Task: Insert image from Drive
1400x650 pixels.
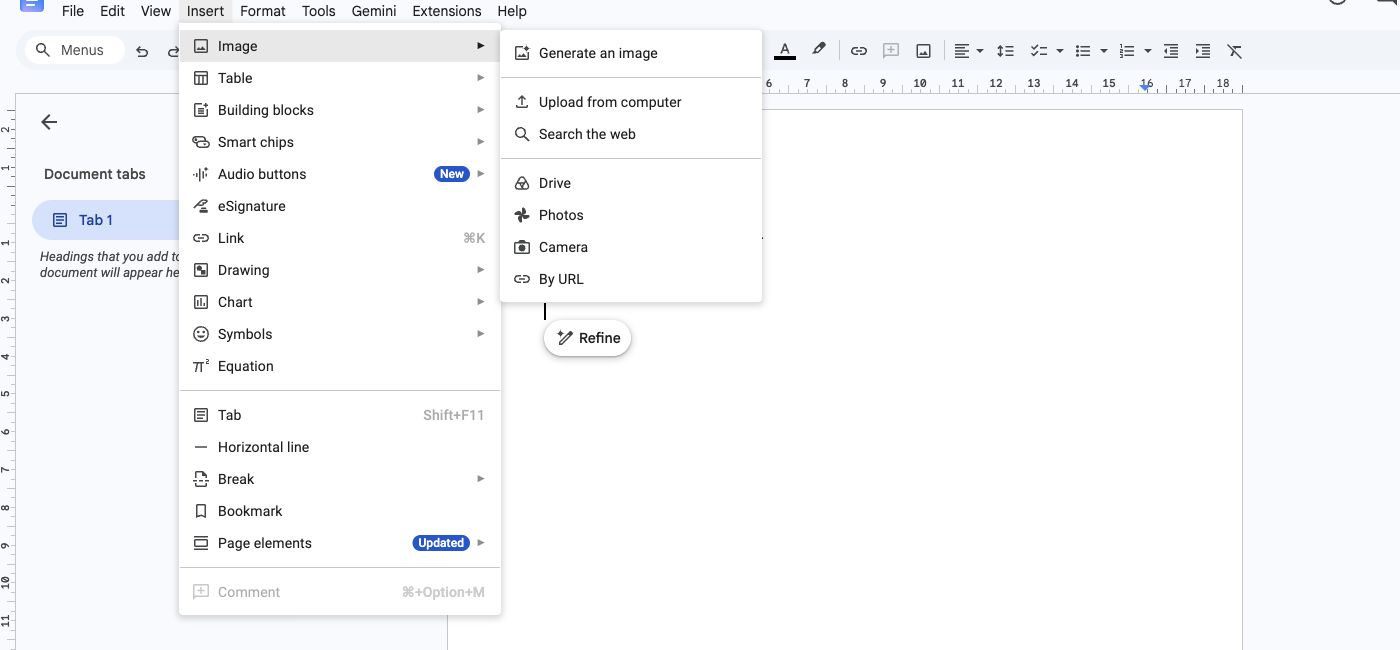Action: [631, 183]
